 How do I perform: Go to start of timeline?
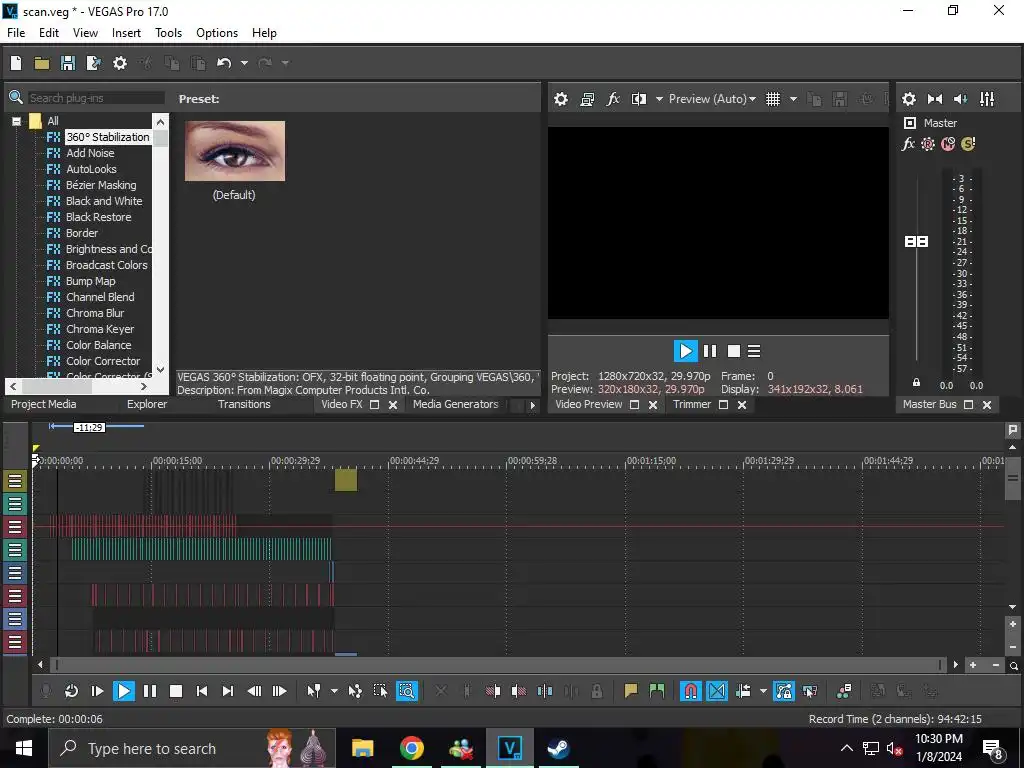202,691
